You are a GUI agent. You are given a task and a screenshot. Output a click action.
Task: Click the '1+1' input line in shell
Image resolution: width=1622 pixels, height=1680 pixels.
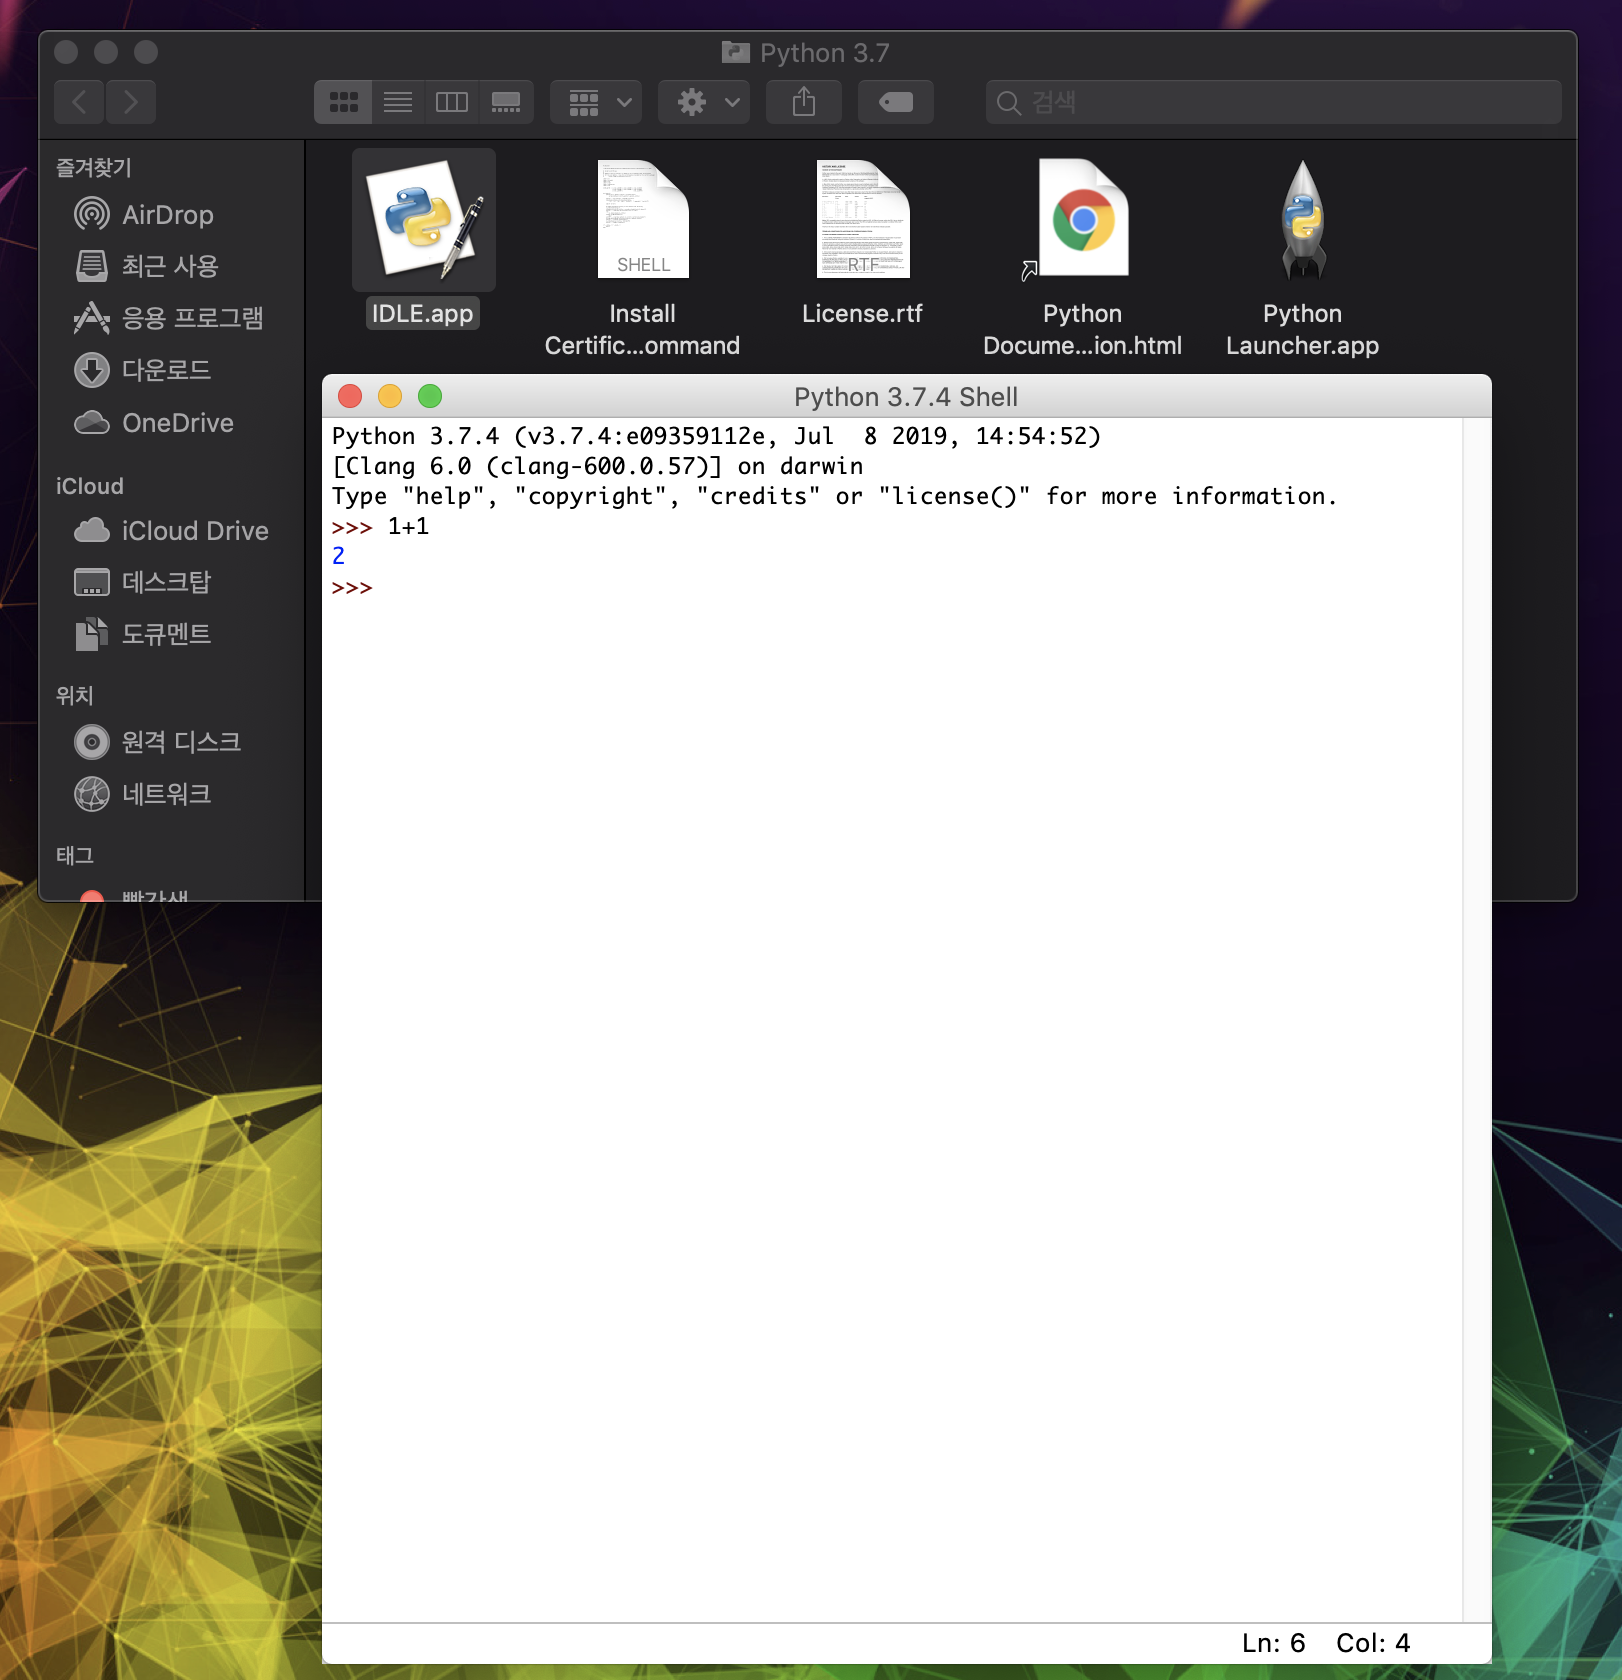coord(408,527)
